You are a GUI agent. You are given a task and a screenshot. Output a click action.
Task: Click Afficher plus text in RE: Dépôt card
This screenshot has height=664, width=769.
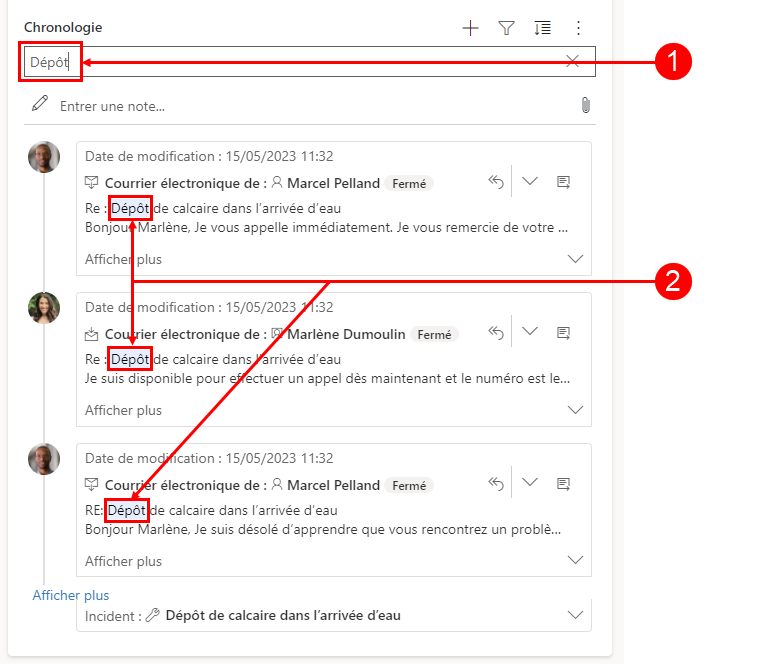123,561
